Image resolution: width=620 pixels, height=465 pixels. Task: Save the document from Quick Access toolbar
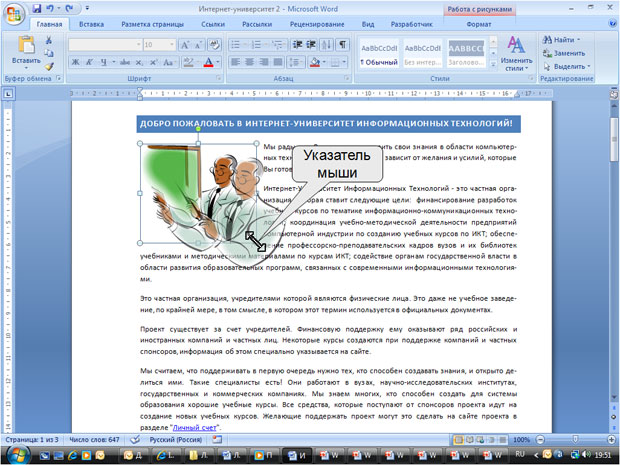[36, 9]
